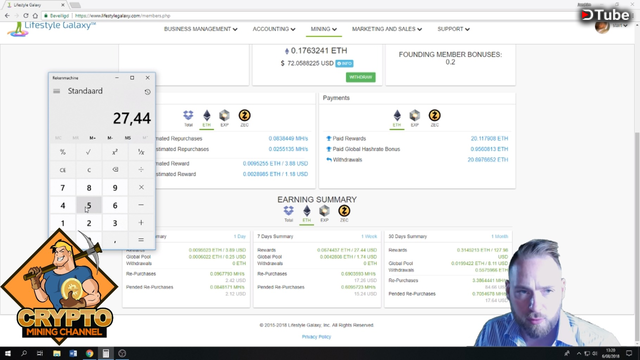Click calculator digit 2
640x360 pixels.
coord(89,223)
